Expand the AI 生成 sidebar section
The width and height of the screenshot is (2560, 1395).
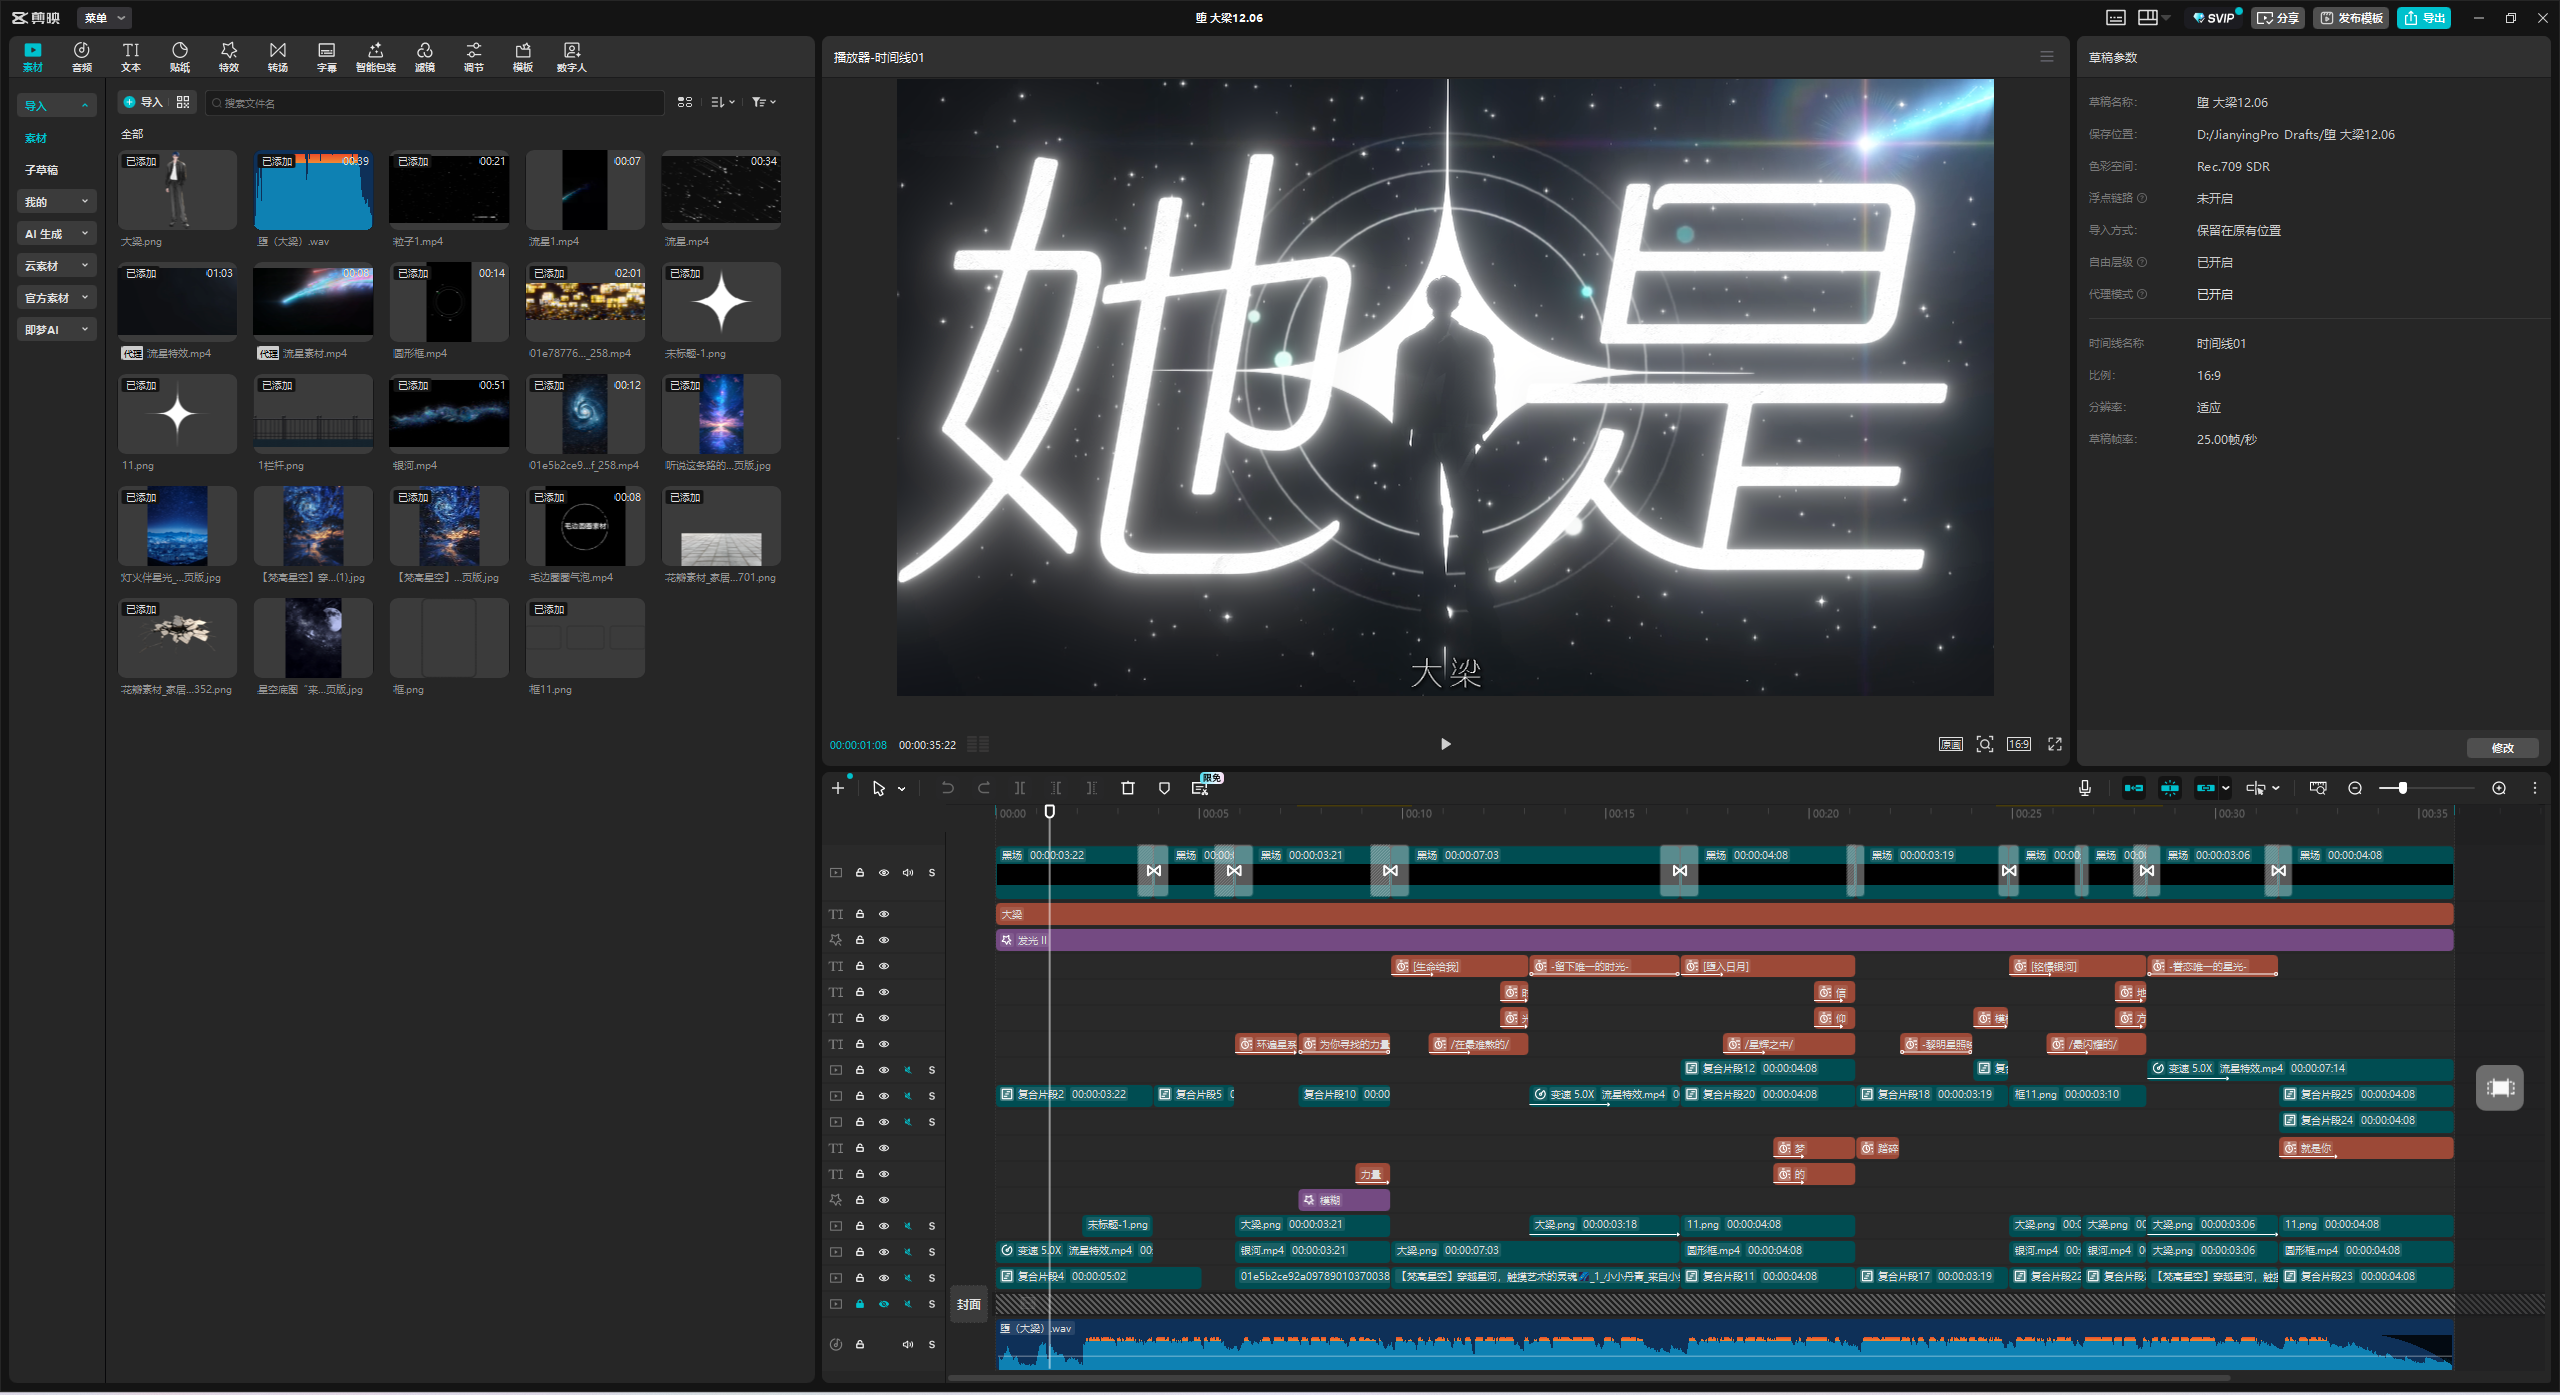(56, 234)
